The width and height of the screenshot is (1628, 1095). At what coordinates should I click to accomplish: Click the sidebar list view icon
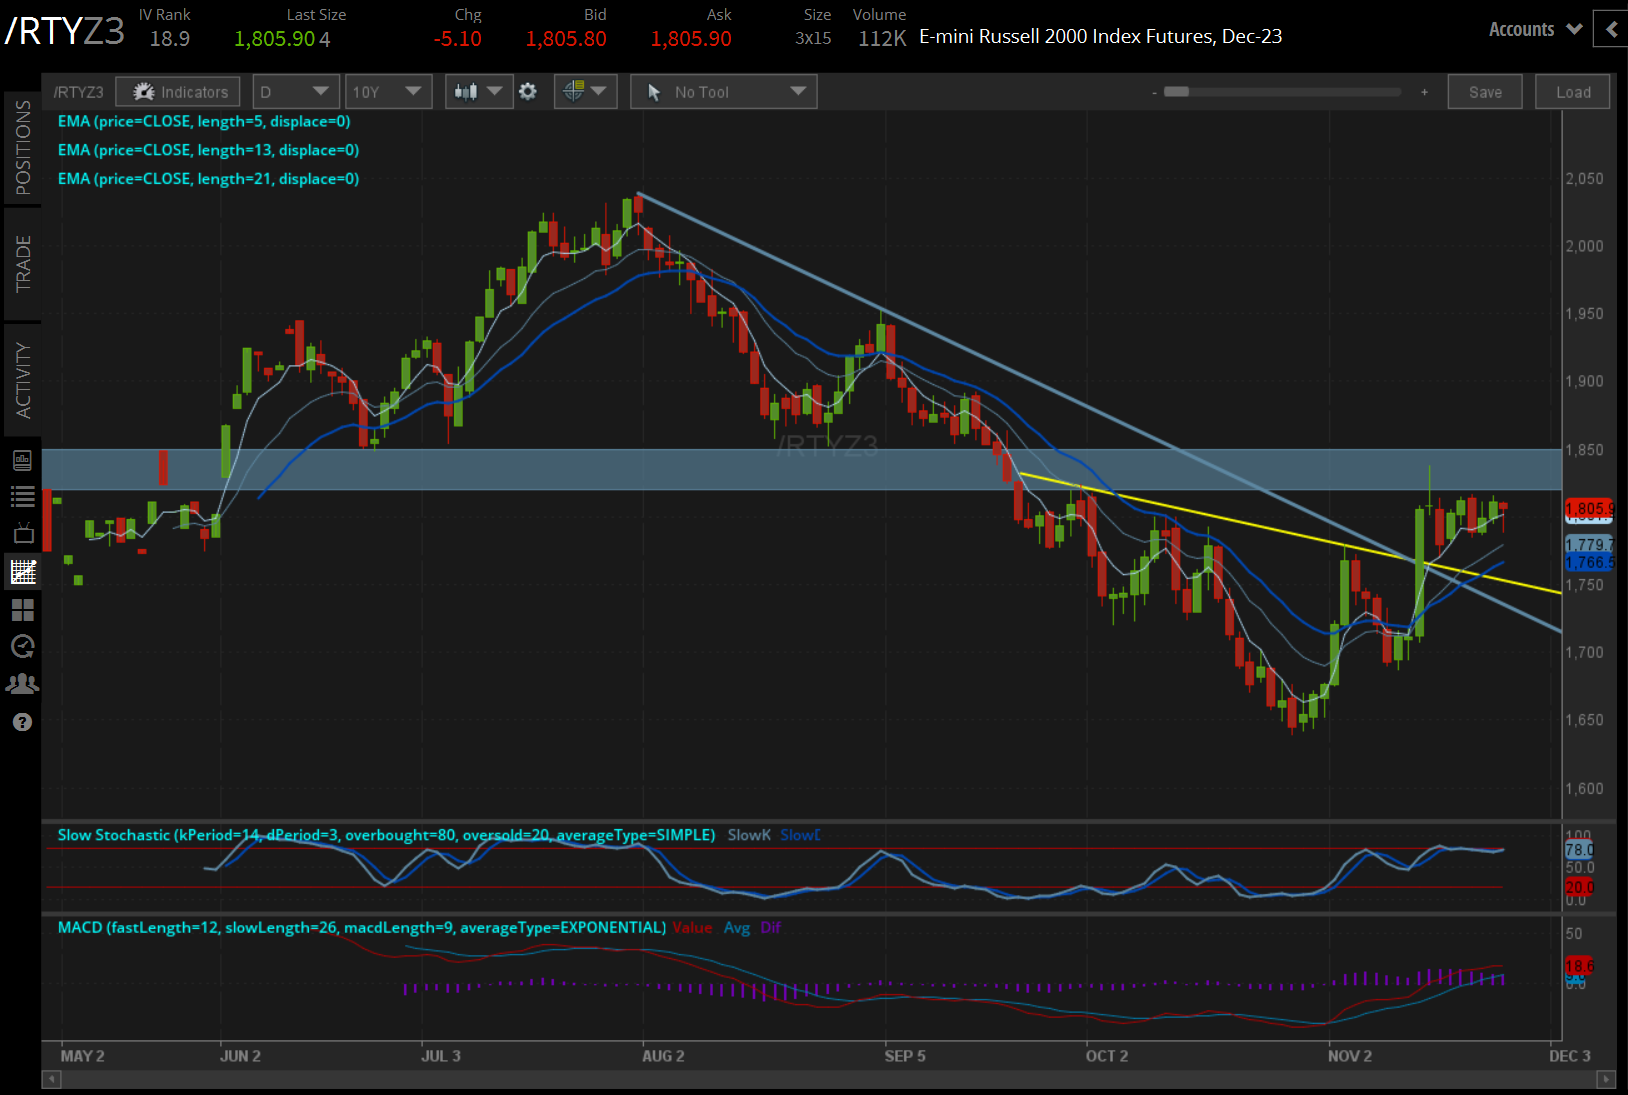point(22,496)
